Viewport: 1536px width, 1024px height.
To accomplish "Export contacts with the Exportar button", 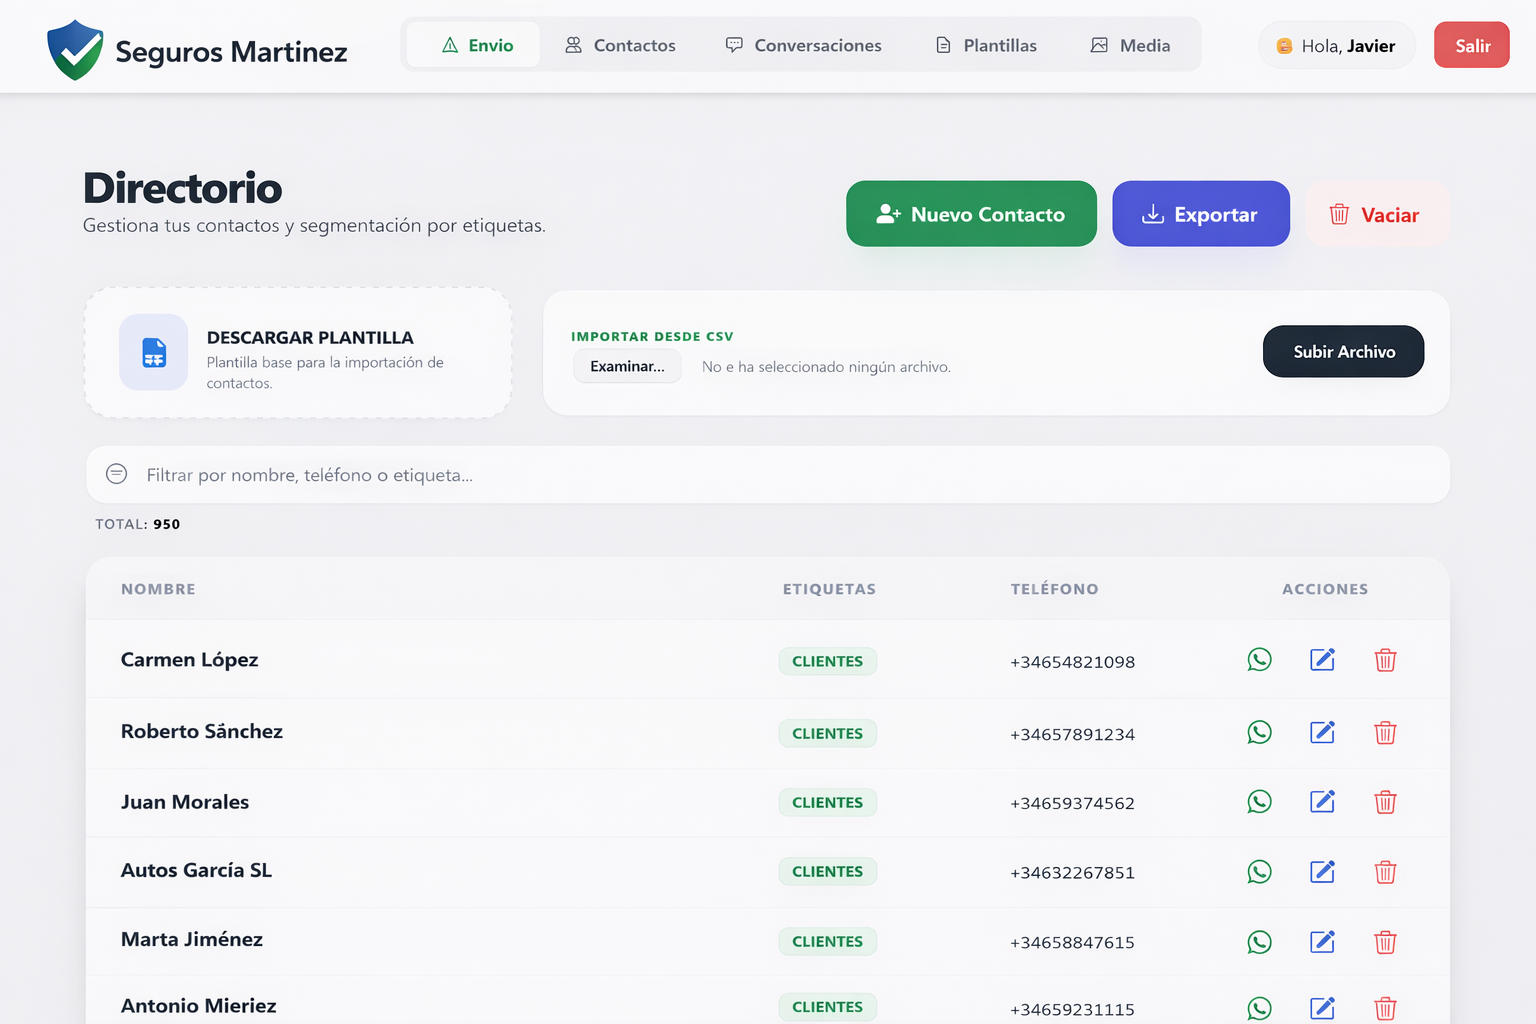I will (1200, 214).
